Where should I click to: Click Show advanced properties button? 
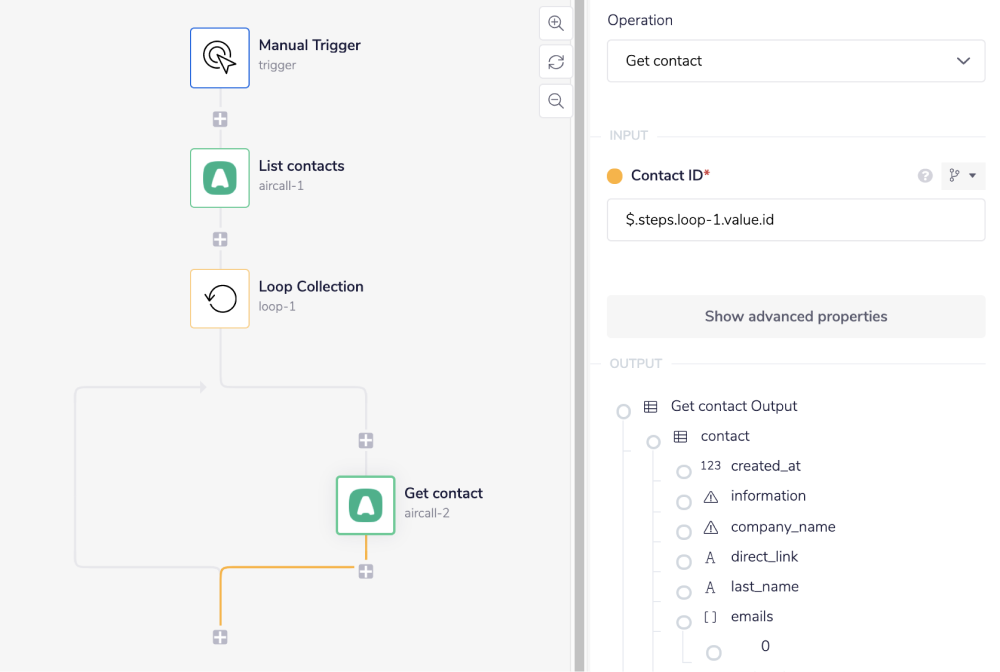point(796,316)
